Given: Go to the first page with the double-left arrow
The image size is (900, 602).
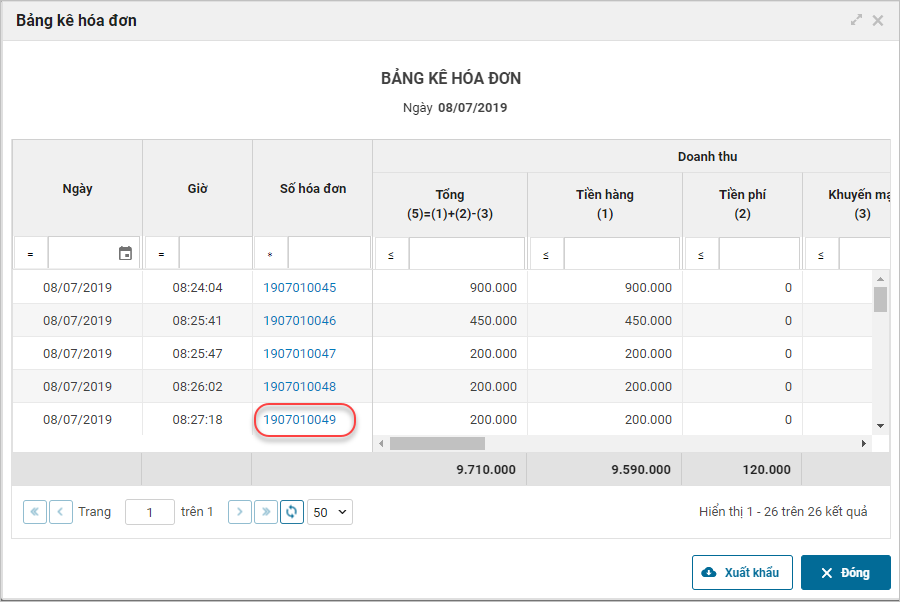Looking at the screenshot, I should click(34, 511).
